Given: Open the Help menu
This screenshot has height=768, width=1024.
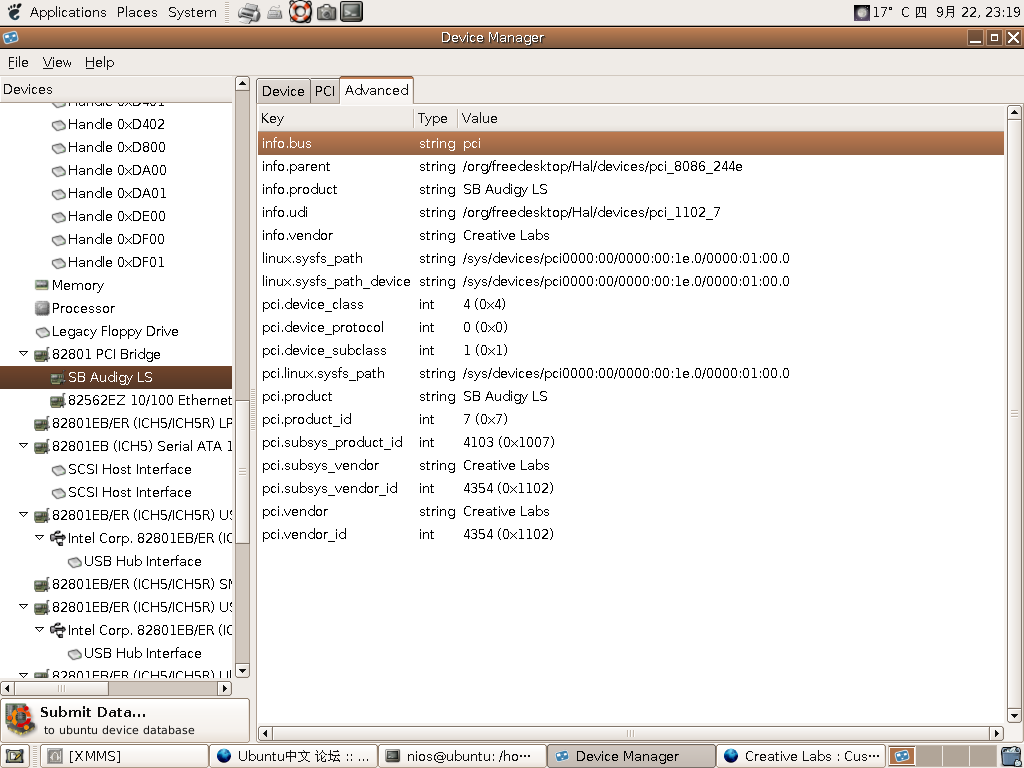Looking at the screenshot, I should pos(99,63).
